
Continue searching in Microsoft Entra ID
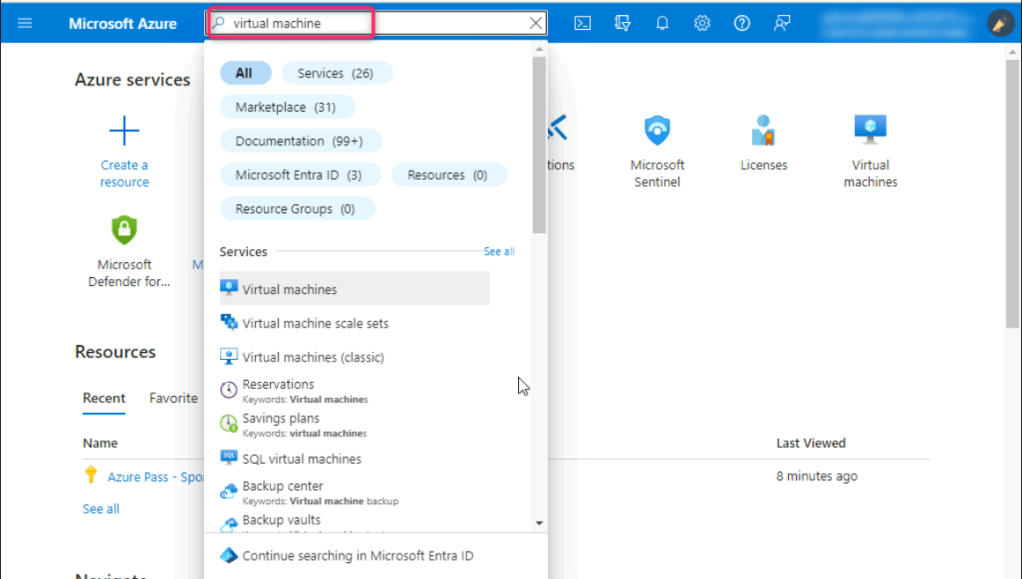click(357, 556)
